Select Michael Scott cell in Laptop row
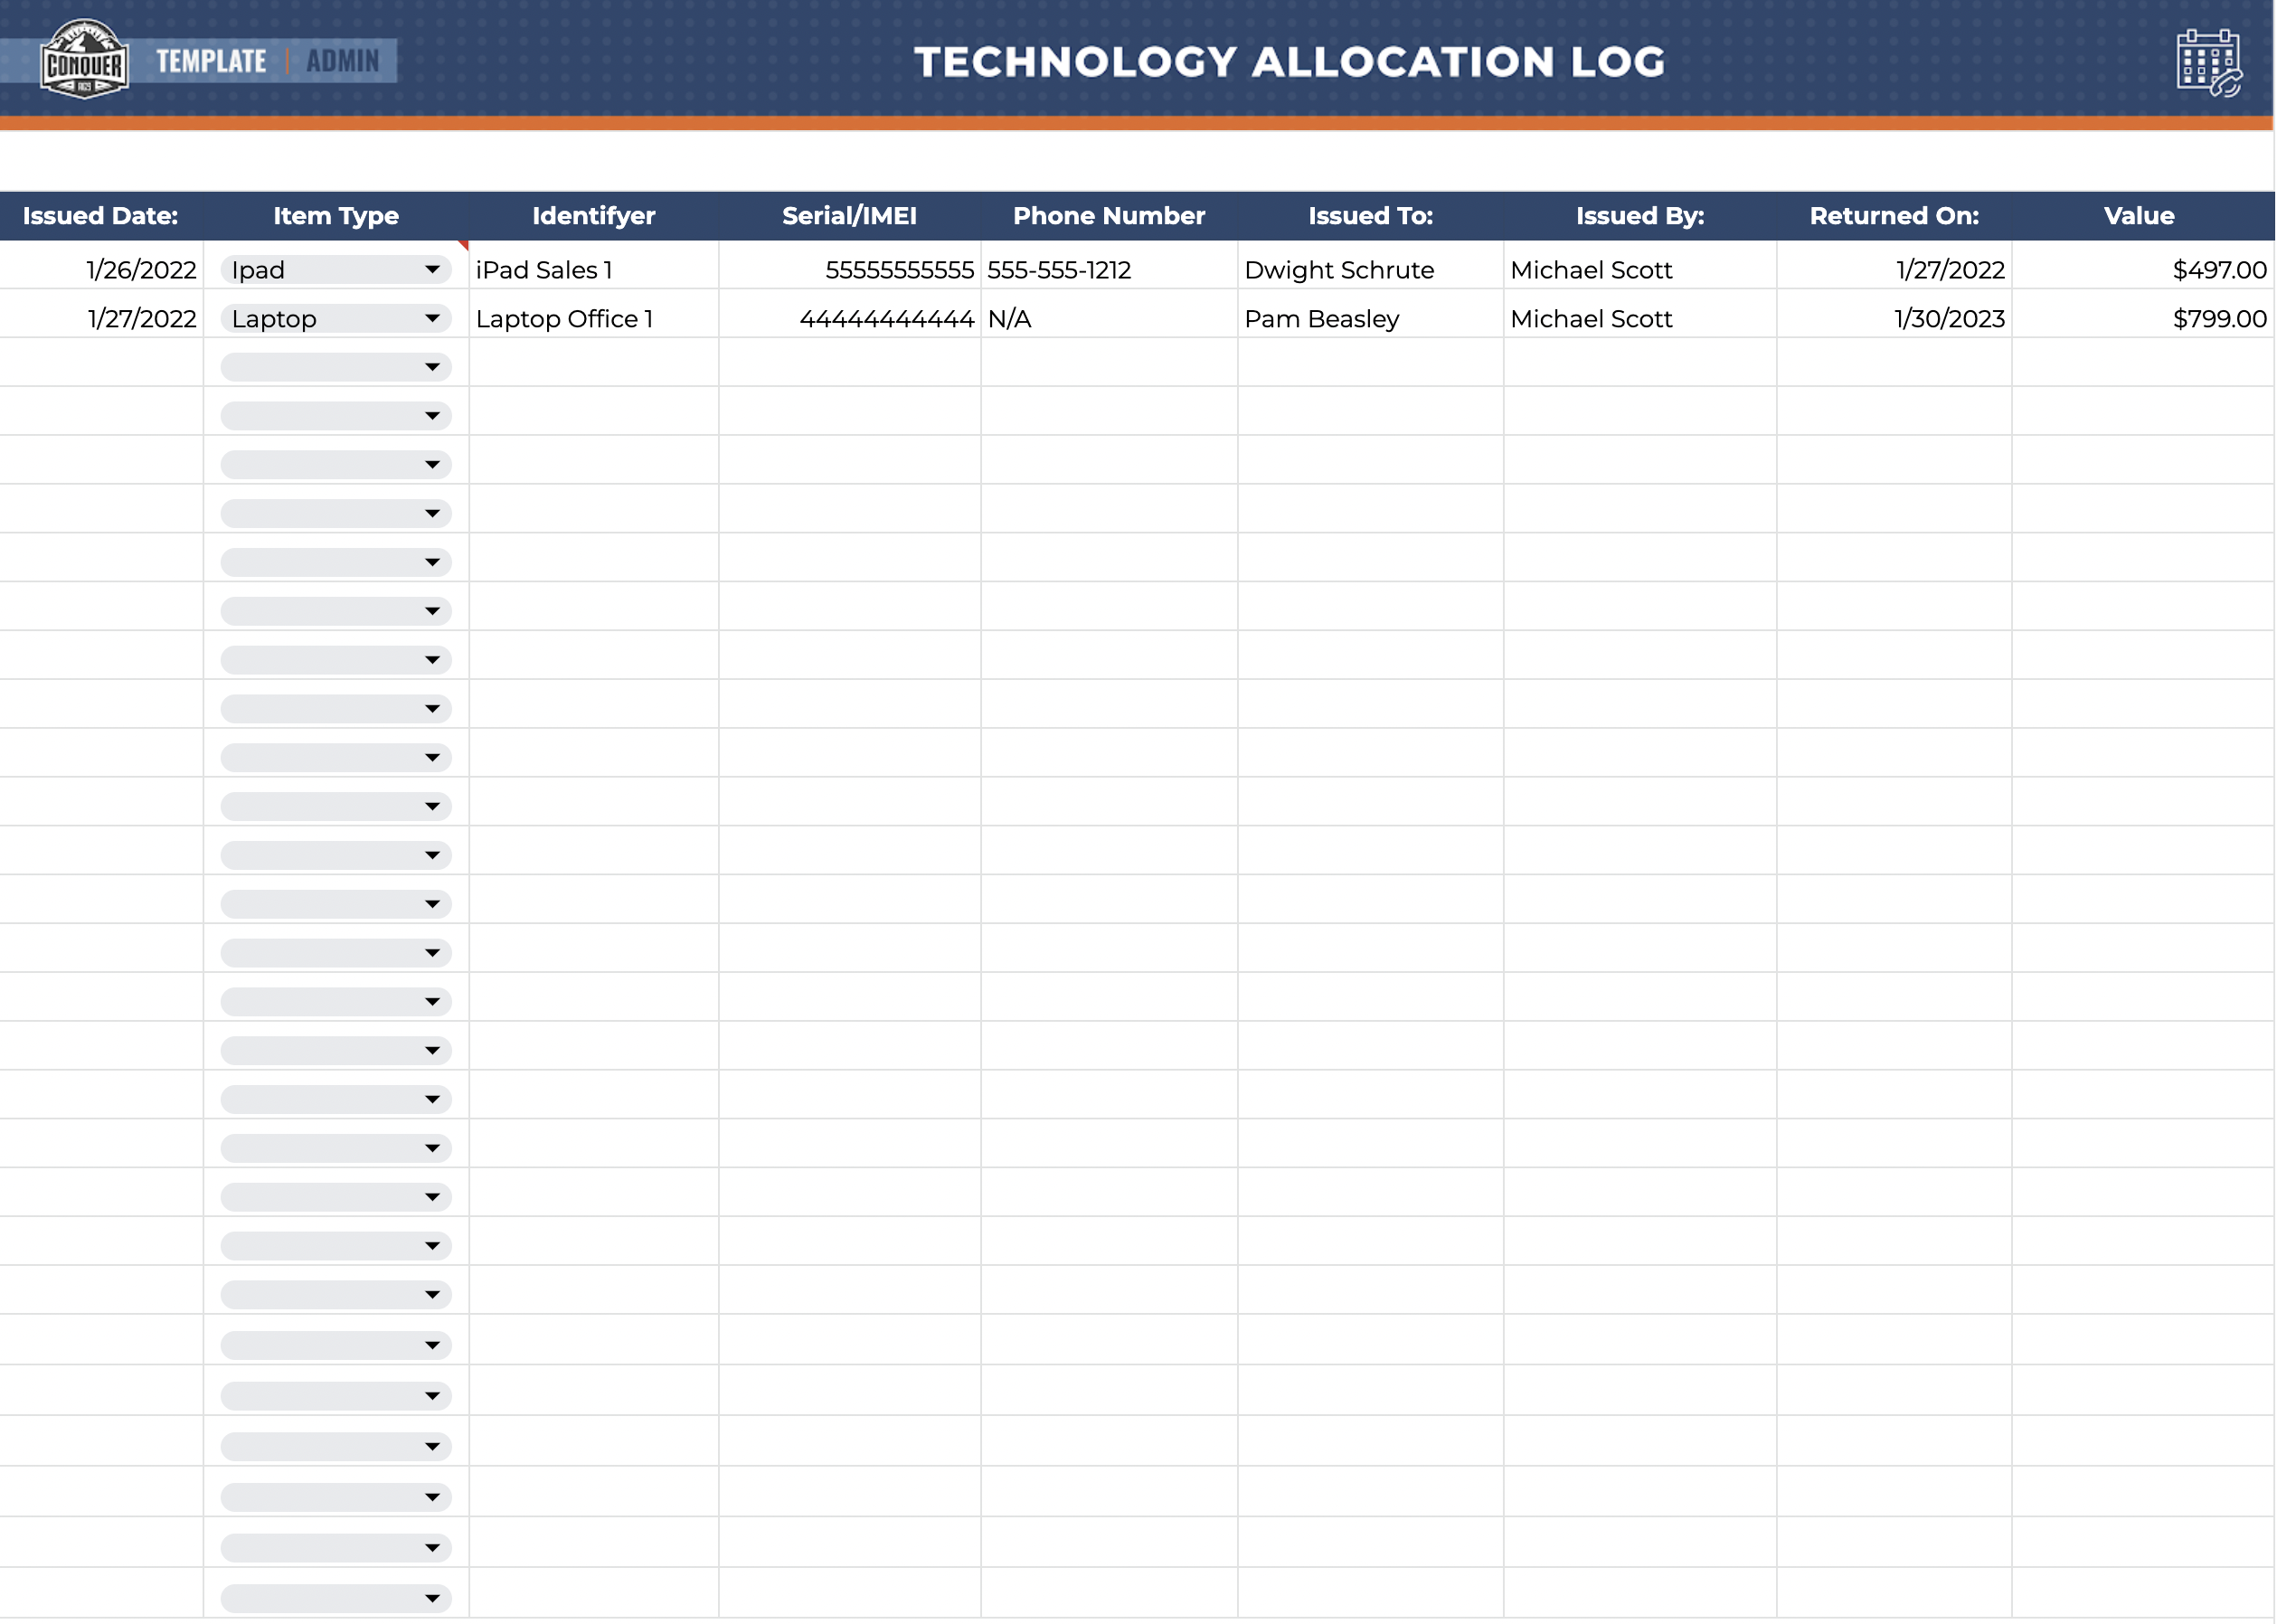Viewport: 2277px width, 1624px height. (x=1640, y=315)
